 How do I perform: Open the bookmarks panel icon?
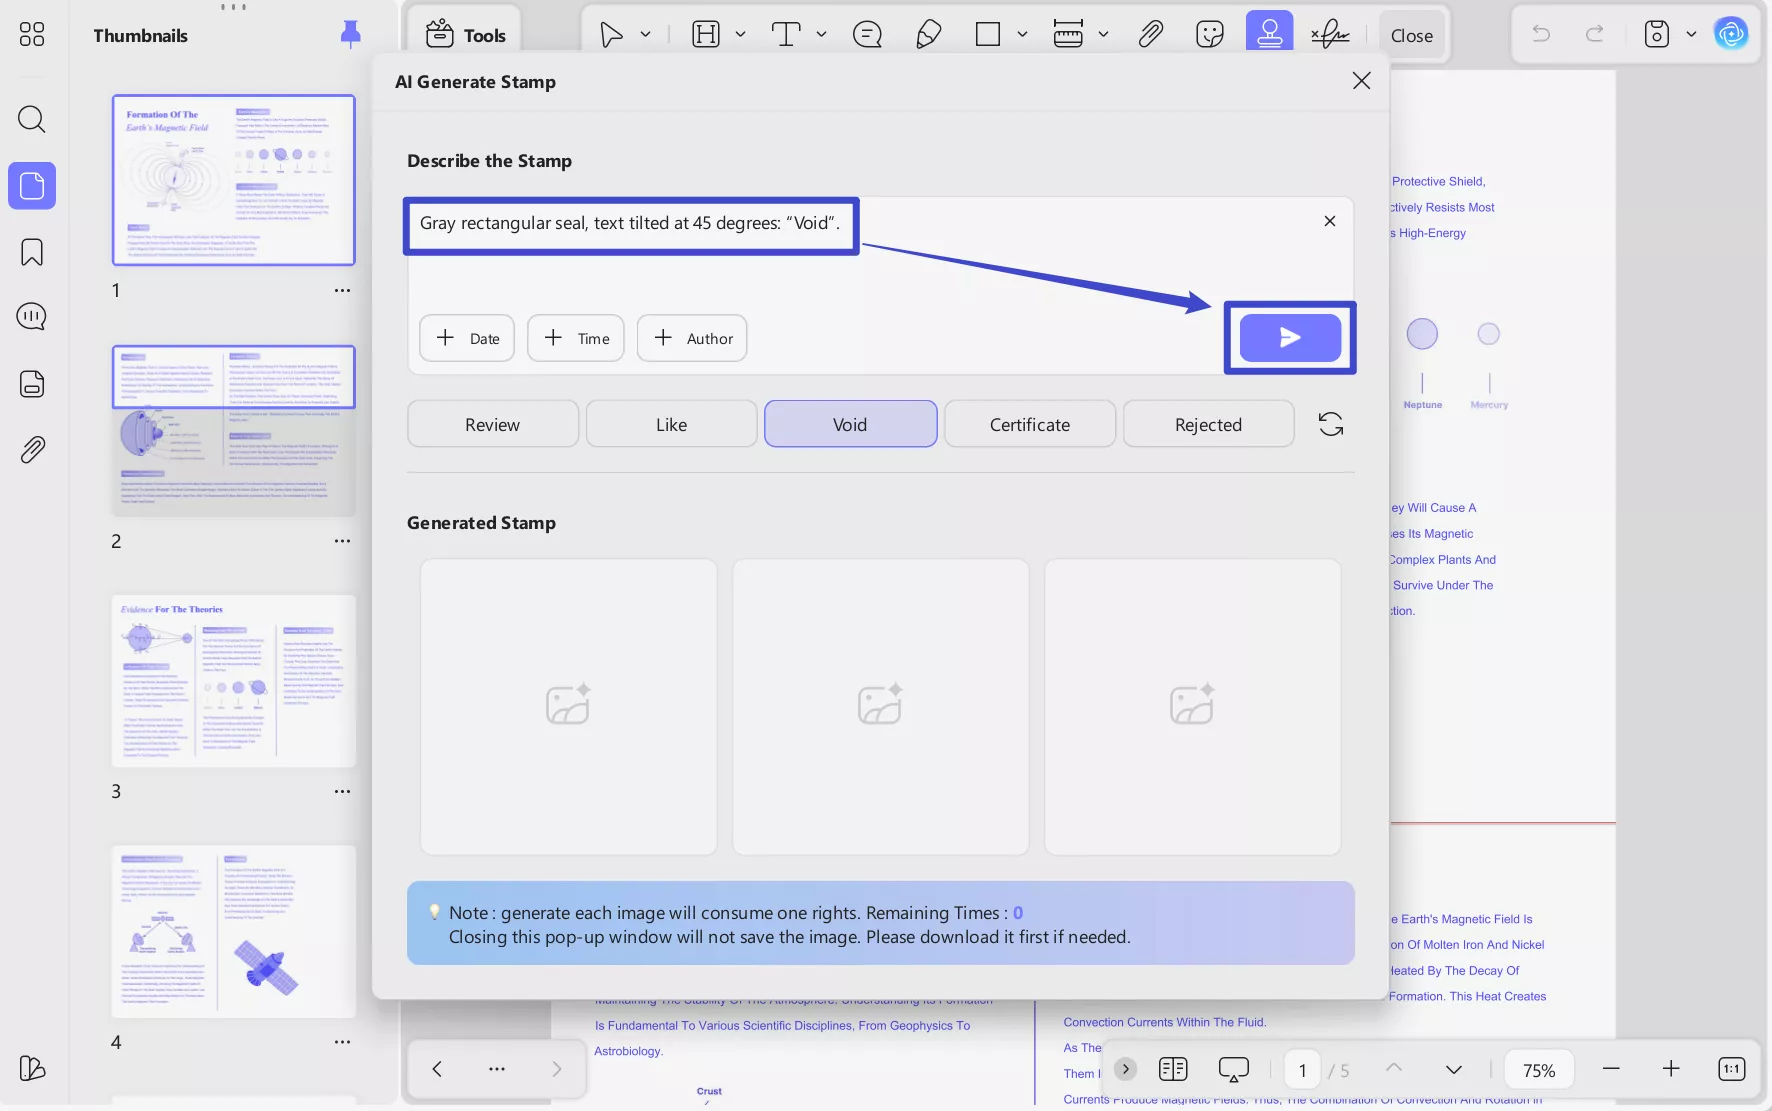[x=32, y=252]
